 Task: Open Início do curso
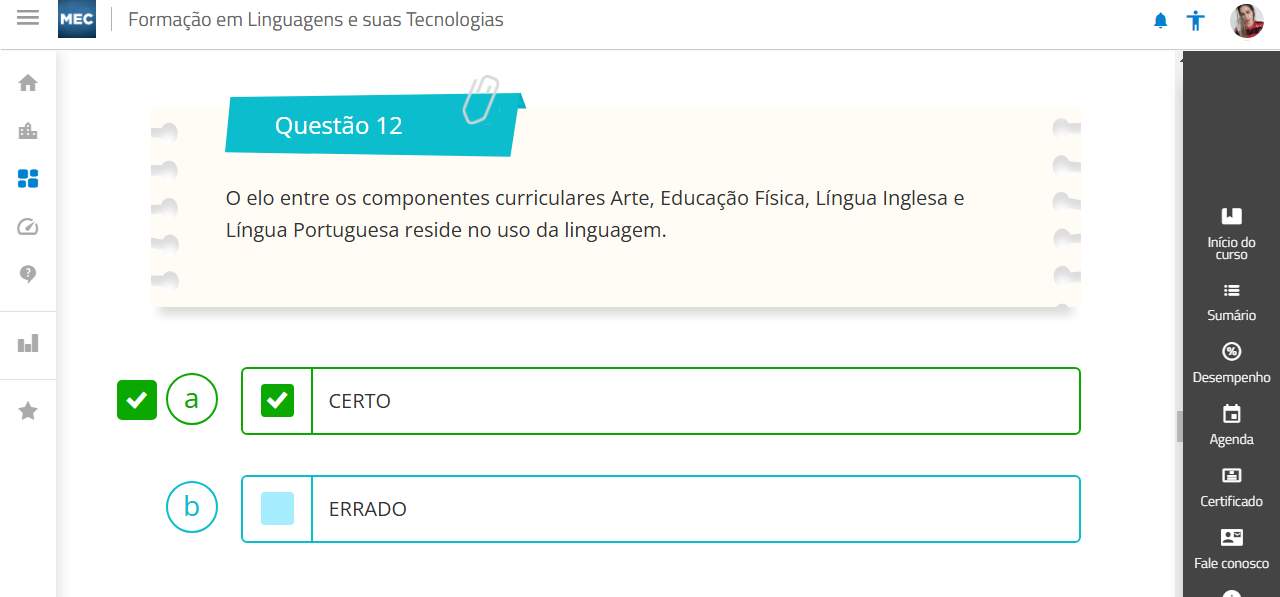click(1231, 232)
